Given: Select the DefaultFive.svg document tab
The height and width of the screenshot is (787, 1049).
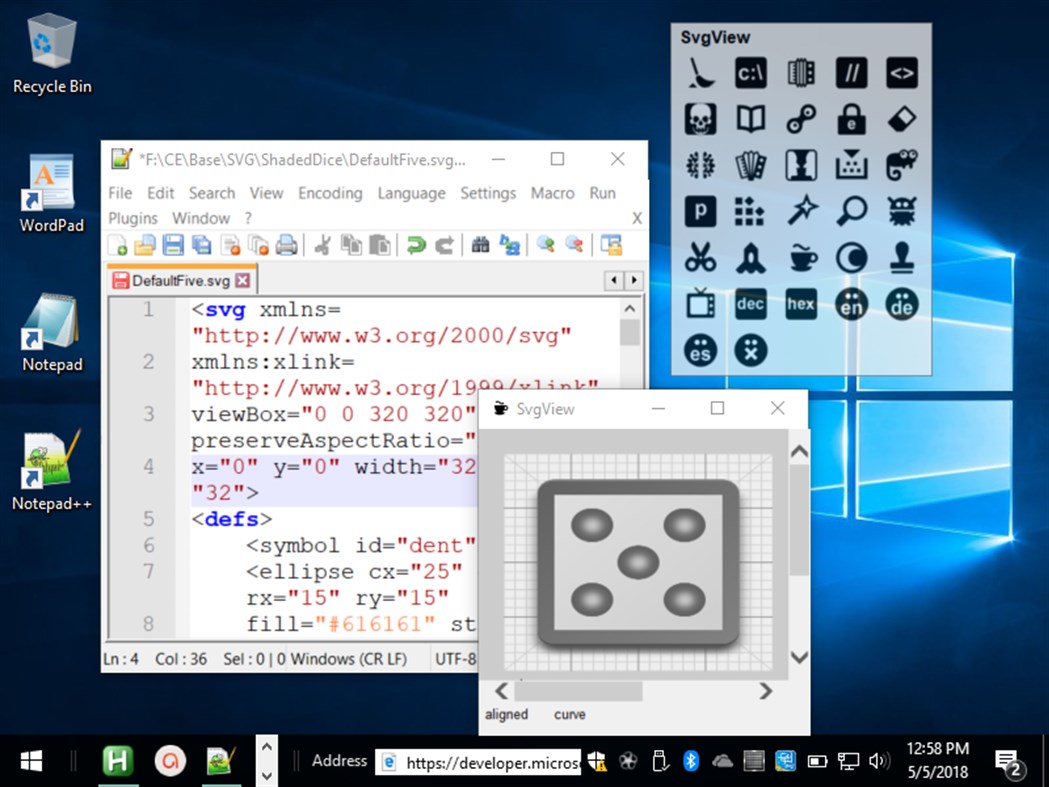Looking at the screenshot, I should [180, 280].
